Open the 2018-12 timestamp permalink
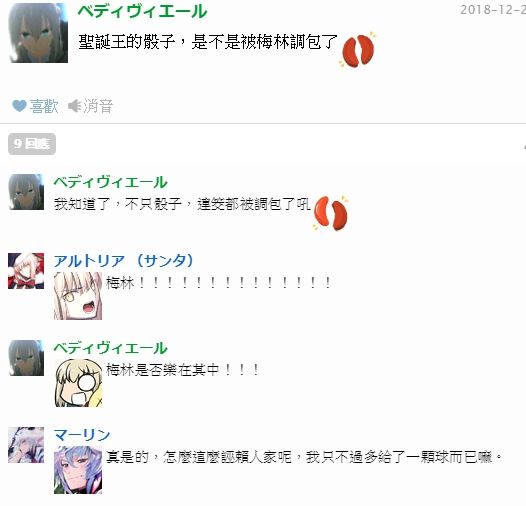 point(493,10)
